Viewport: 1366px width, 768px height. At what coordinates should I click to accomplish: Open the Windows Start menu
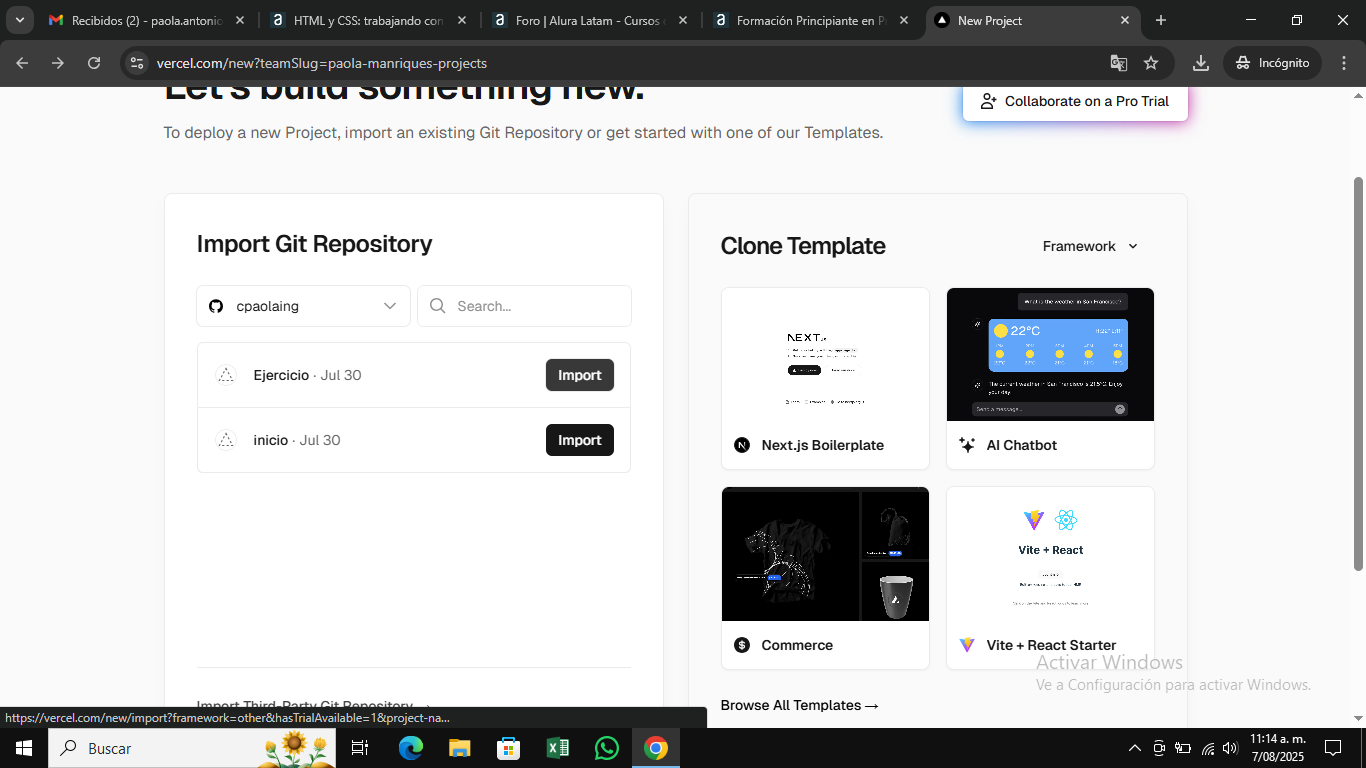tap(23, 748)
